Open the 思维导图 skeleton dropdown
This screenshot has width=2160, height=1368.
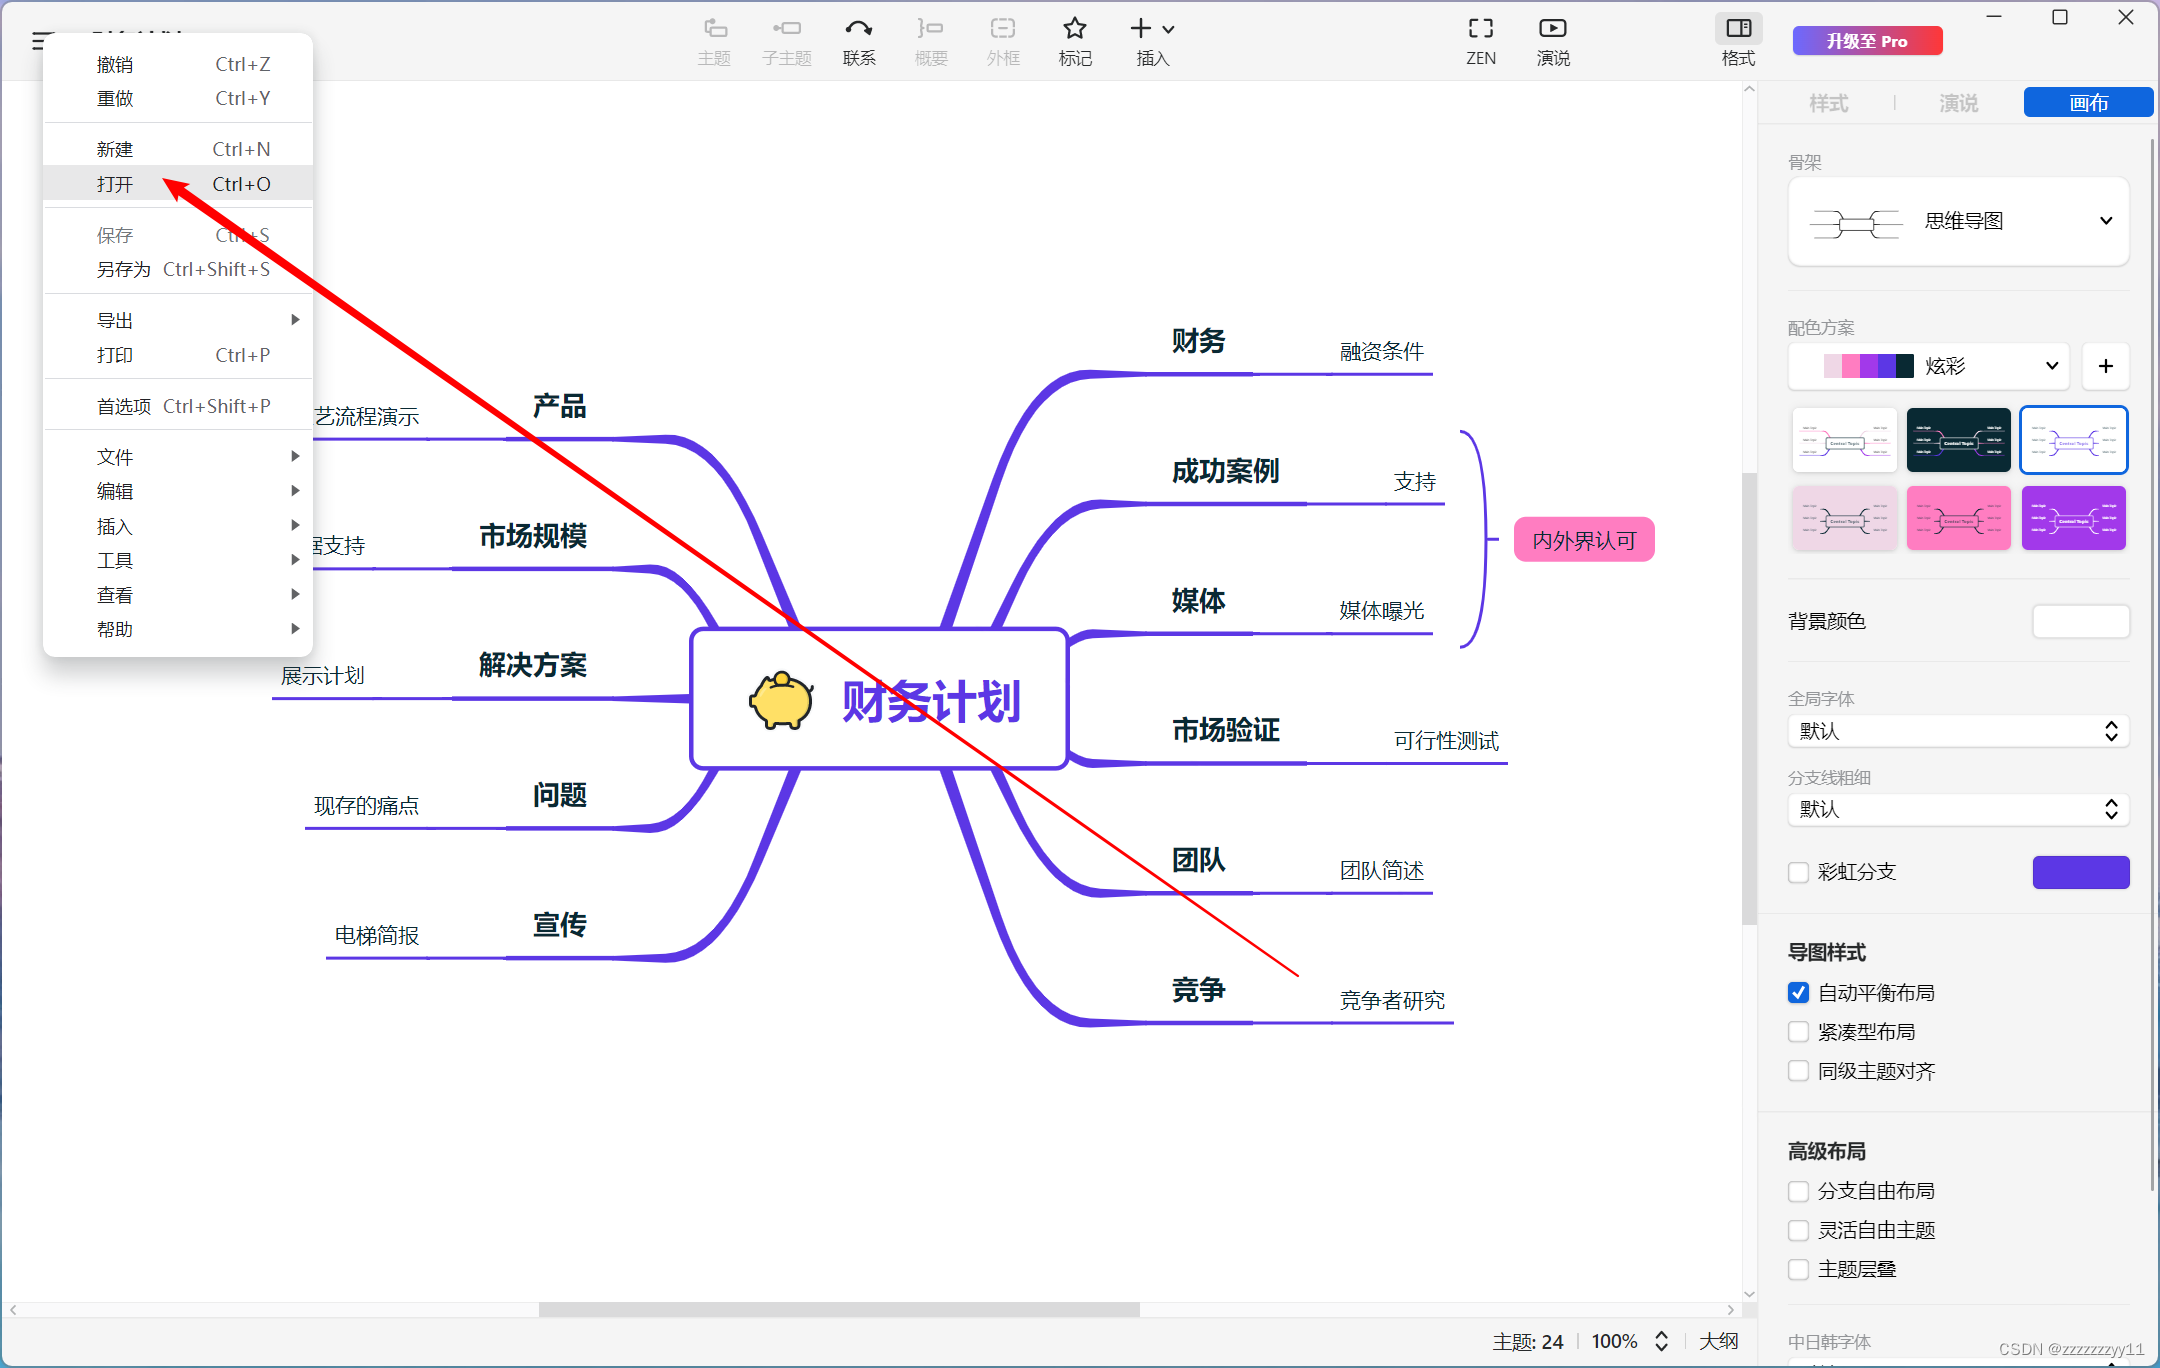(1958, 221)
